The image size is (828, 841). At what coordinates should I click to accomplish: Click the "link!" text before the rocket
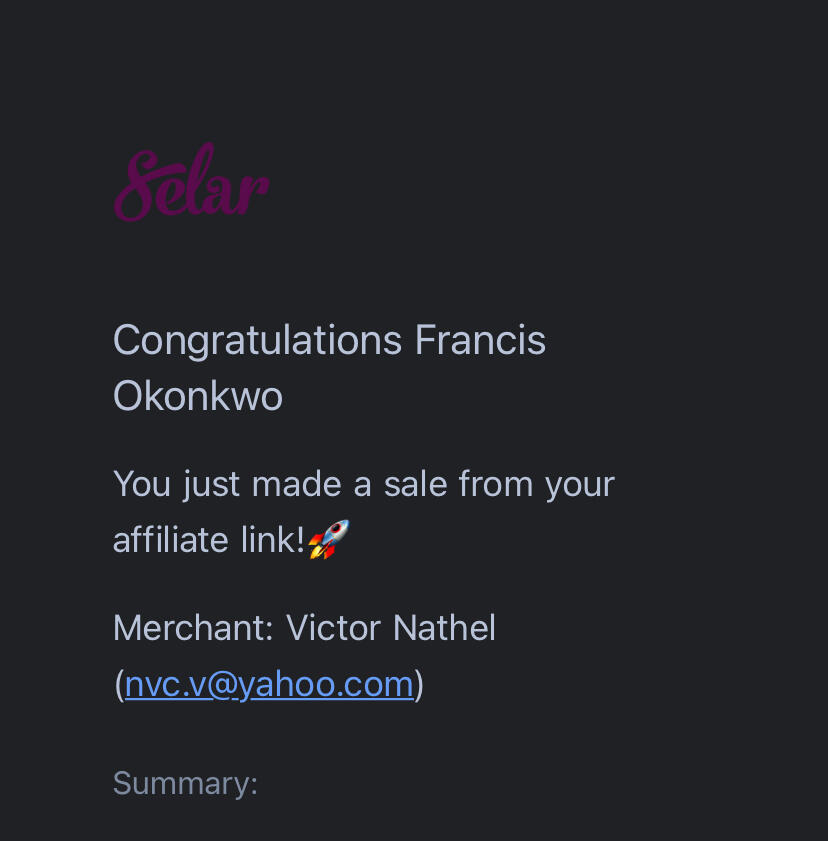click(x=273, y=540)
